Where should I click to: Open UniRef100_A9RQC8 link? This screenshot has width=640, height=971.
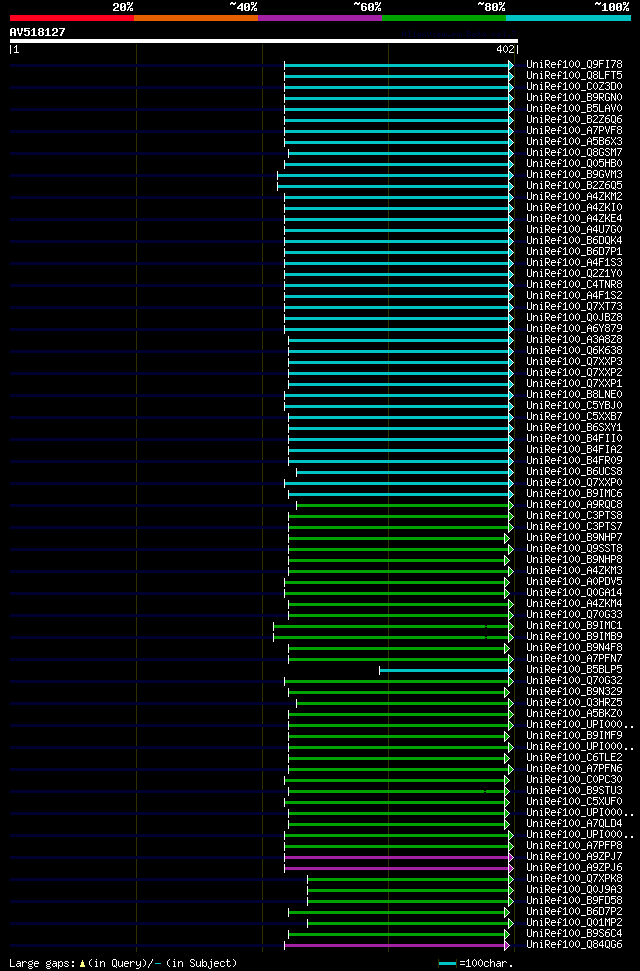[574, 505]
